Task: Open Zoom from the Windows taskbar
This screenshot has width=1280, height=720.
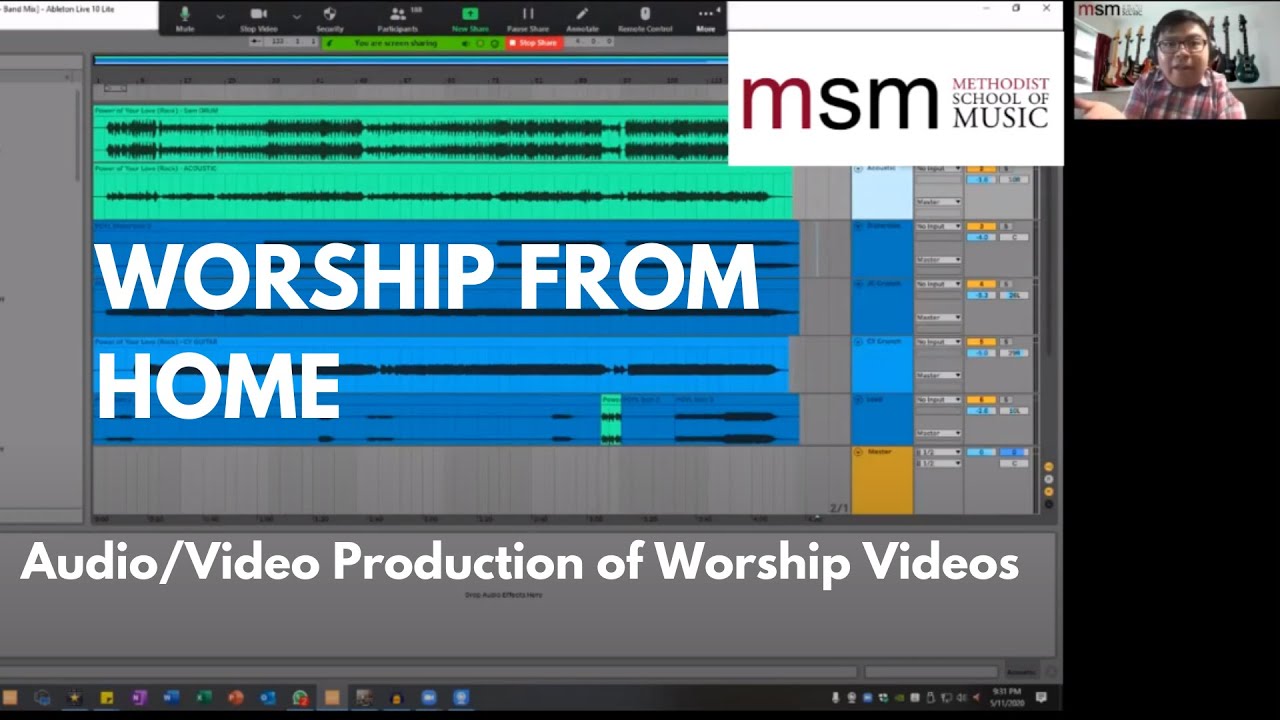Action: [429, 698]
